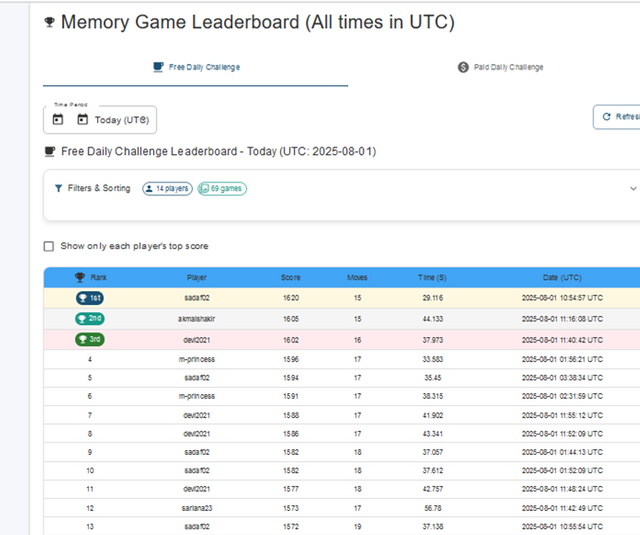Click the coffee cup icon beside the leaderboard heading
The width and height of the screenshot is (640, 535).
[x=49, y=152]
